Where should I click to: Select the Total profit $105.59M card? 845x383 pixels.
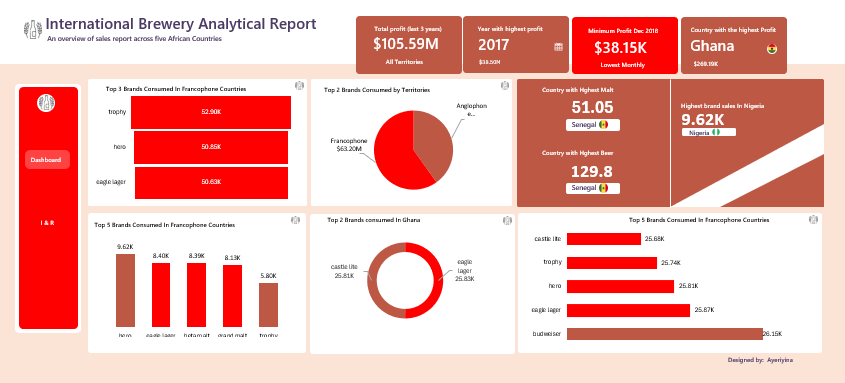coord(408,45)
